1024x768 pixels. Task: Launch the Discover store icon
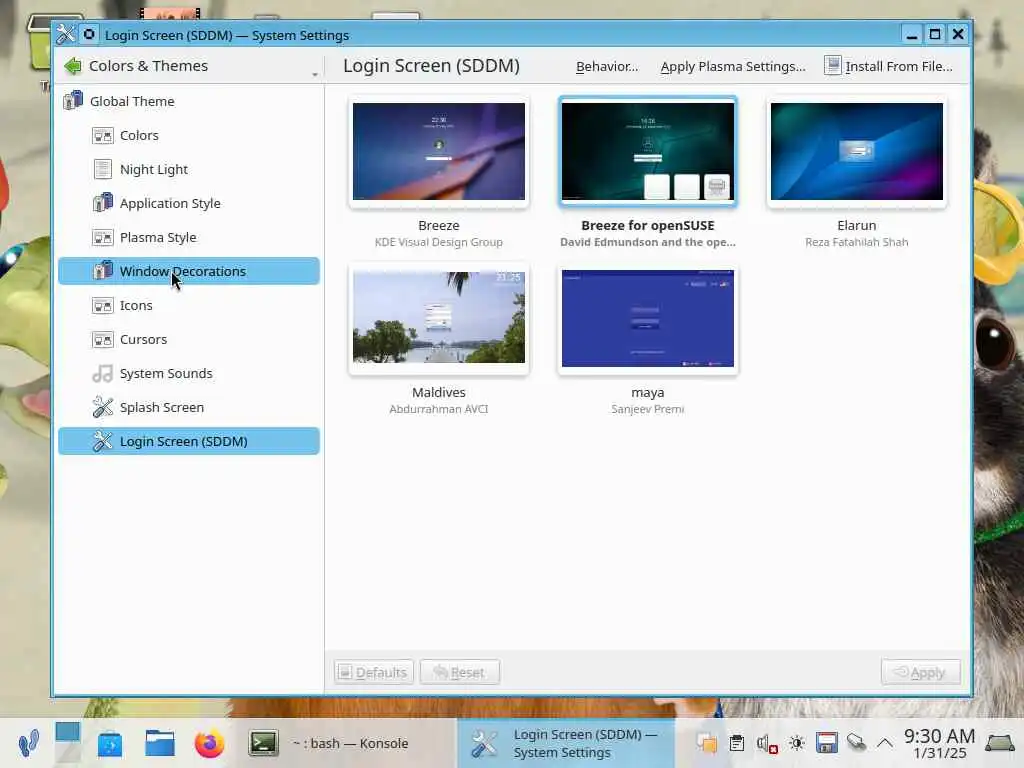tap(110, 744)
